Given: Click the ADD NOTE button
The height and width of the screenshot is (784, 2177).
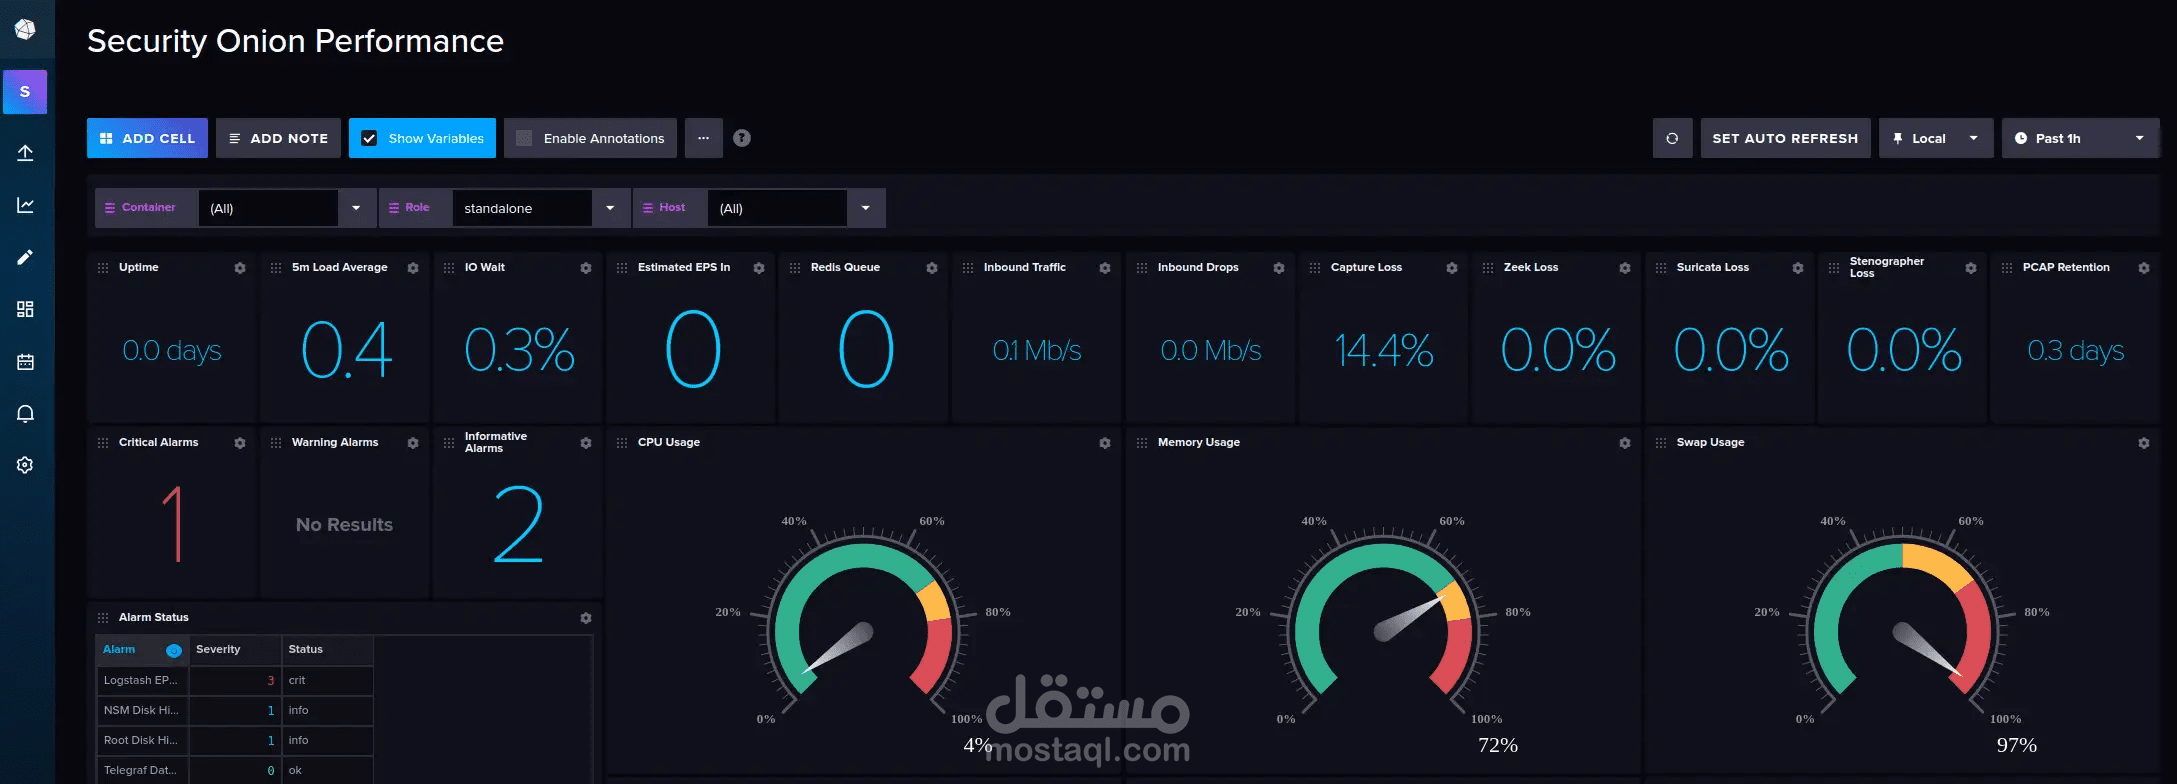Looking at the screenshot, I should click(x=278, y=138).
